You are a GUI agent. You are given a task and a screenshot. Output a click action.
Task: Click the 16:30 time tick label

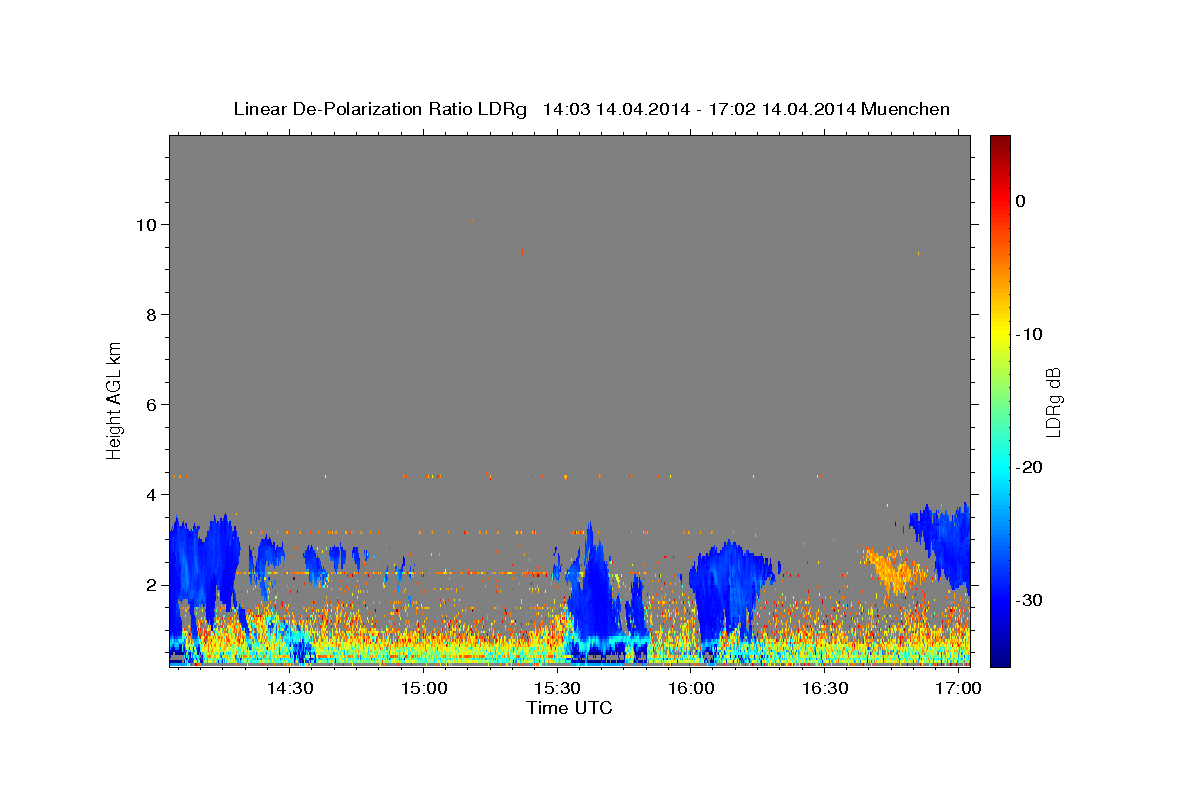pyautogui.click(x=825, y=689)
